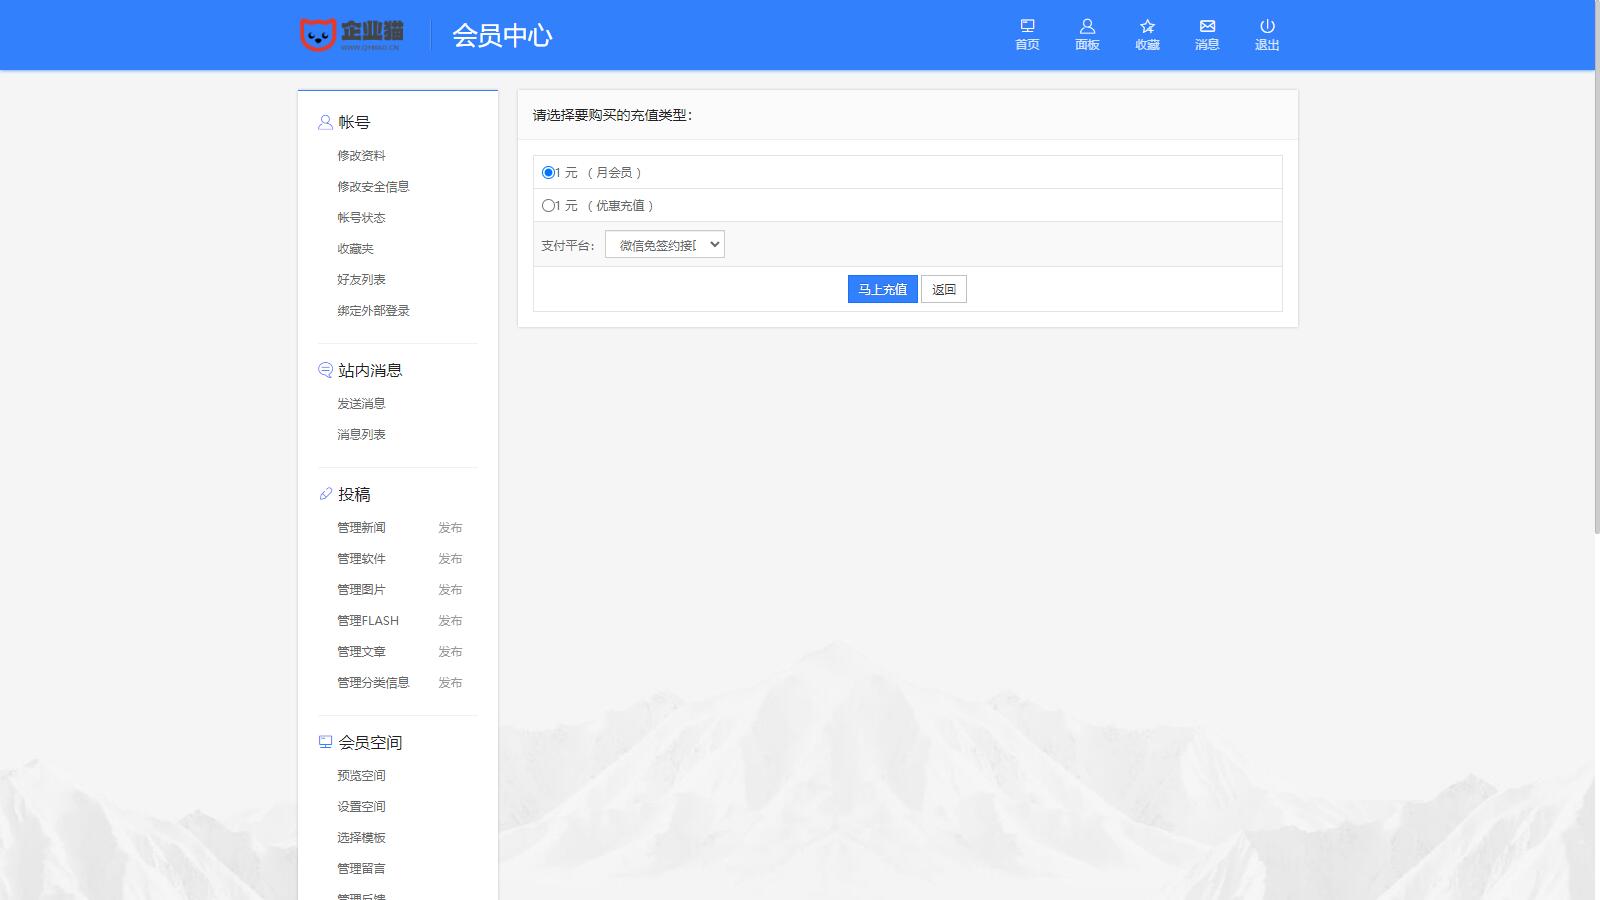This screenshot has height=900, width=1600.
Task: Click the 返回 back button
Action: (x=943, y=289)
